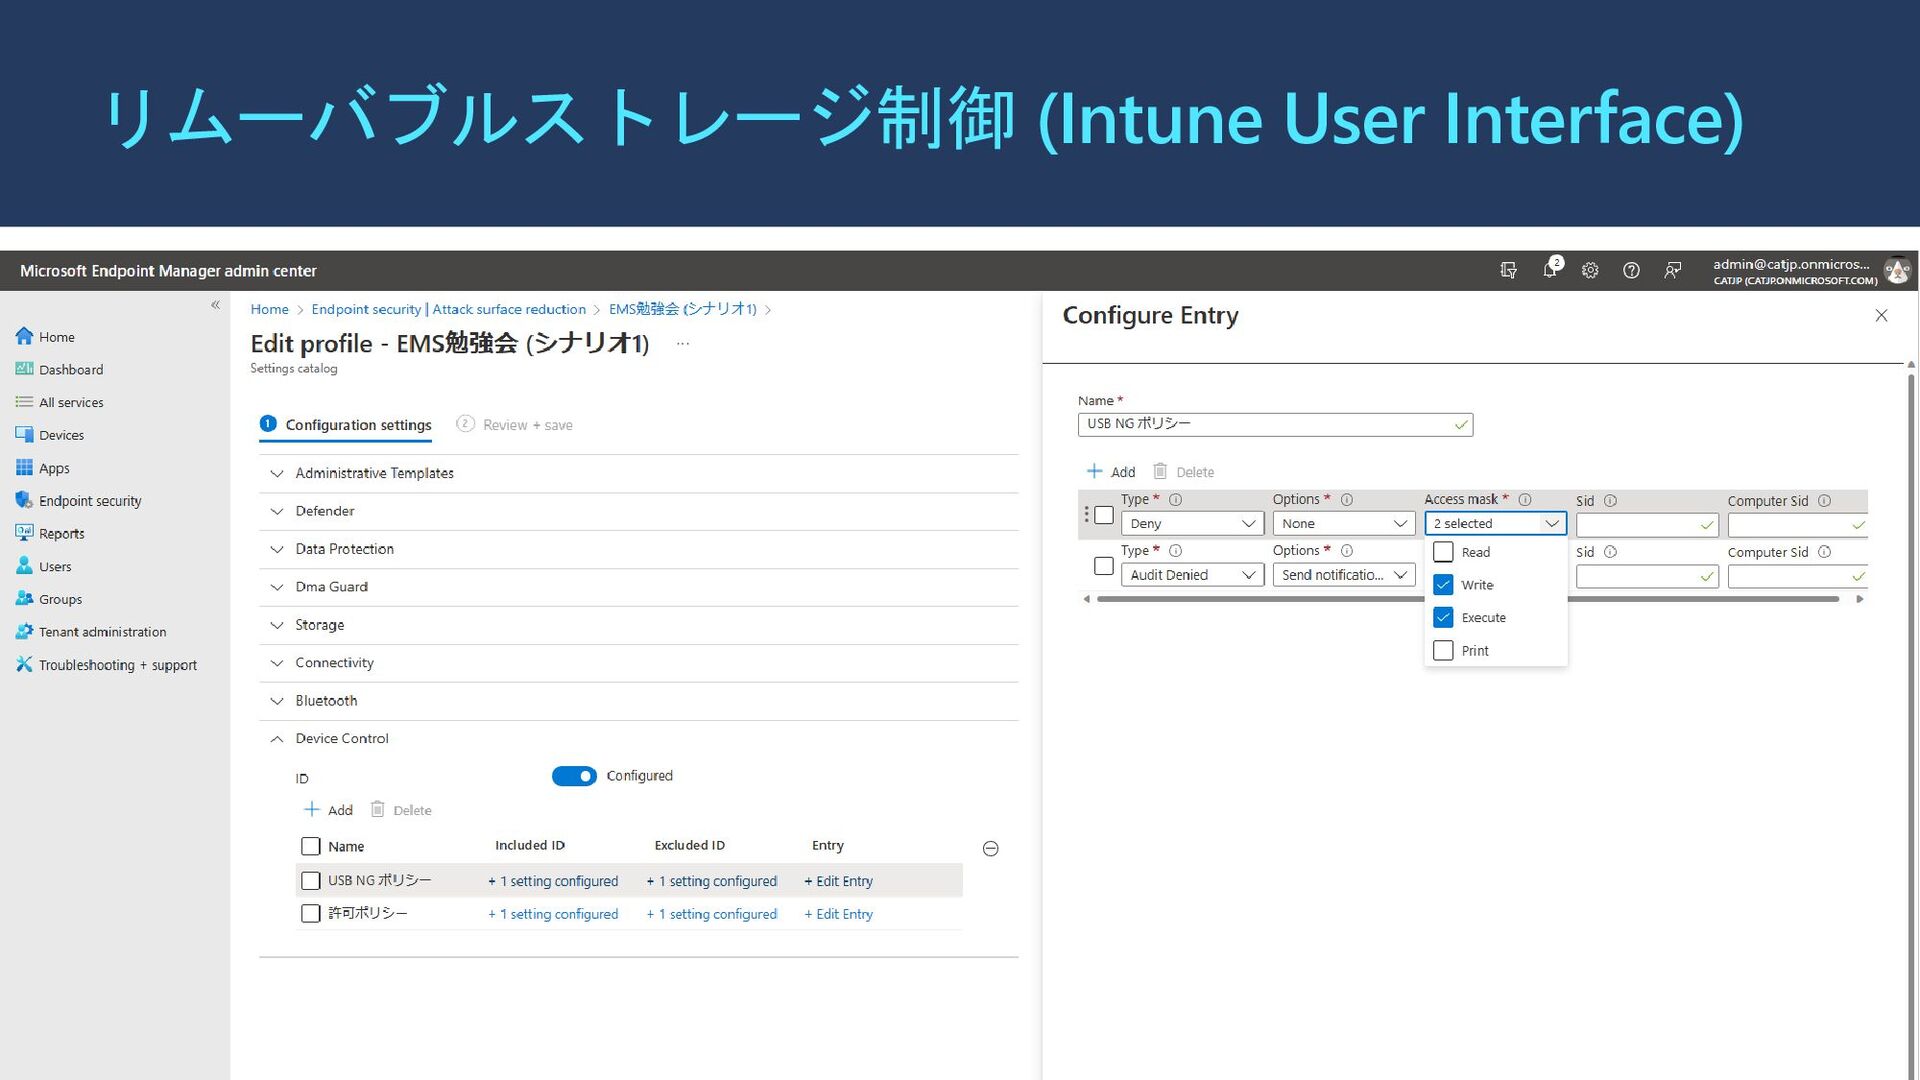This screenshot has height=1080, width=1920.
Task: Check the Name header select-all checkbox
Action: point(311,847)
